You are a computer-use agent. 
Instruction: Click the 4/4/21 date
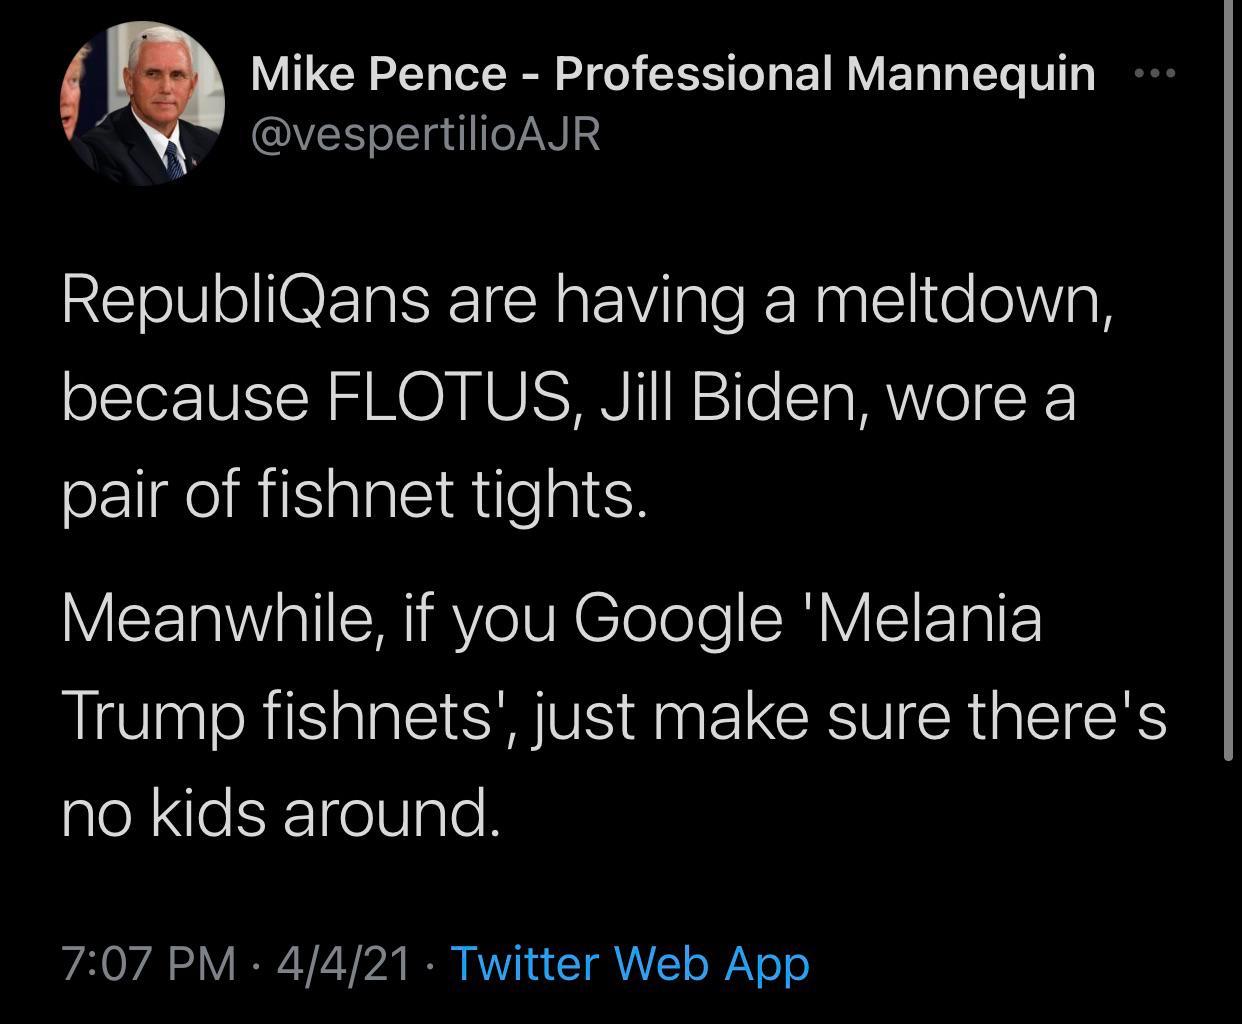pyautogui.click(x=343, y=963)
